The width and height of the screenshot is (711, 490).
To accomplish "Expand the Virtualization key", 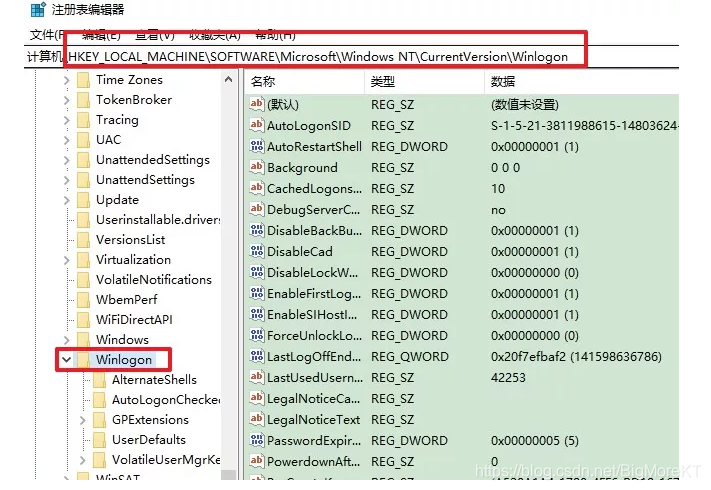I will tap(67, 260).
